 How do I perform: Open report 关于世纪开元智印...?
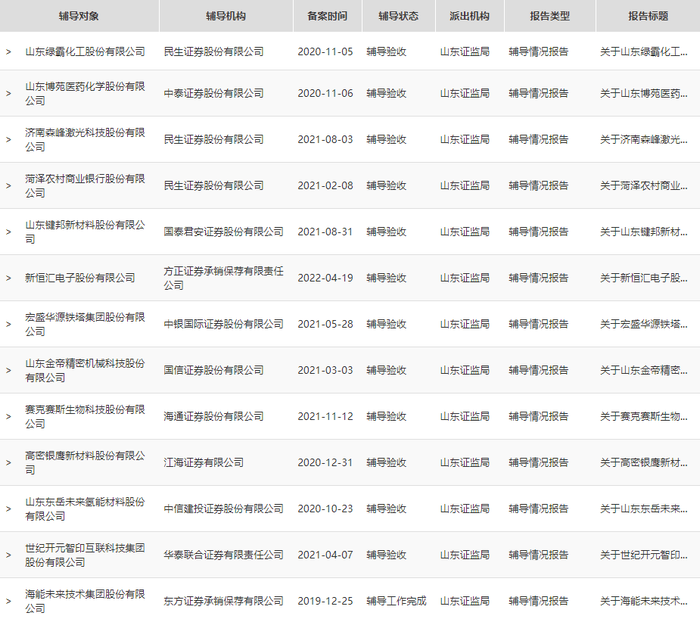[x=644, y=555]
